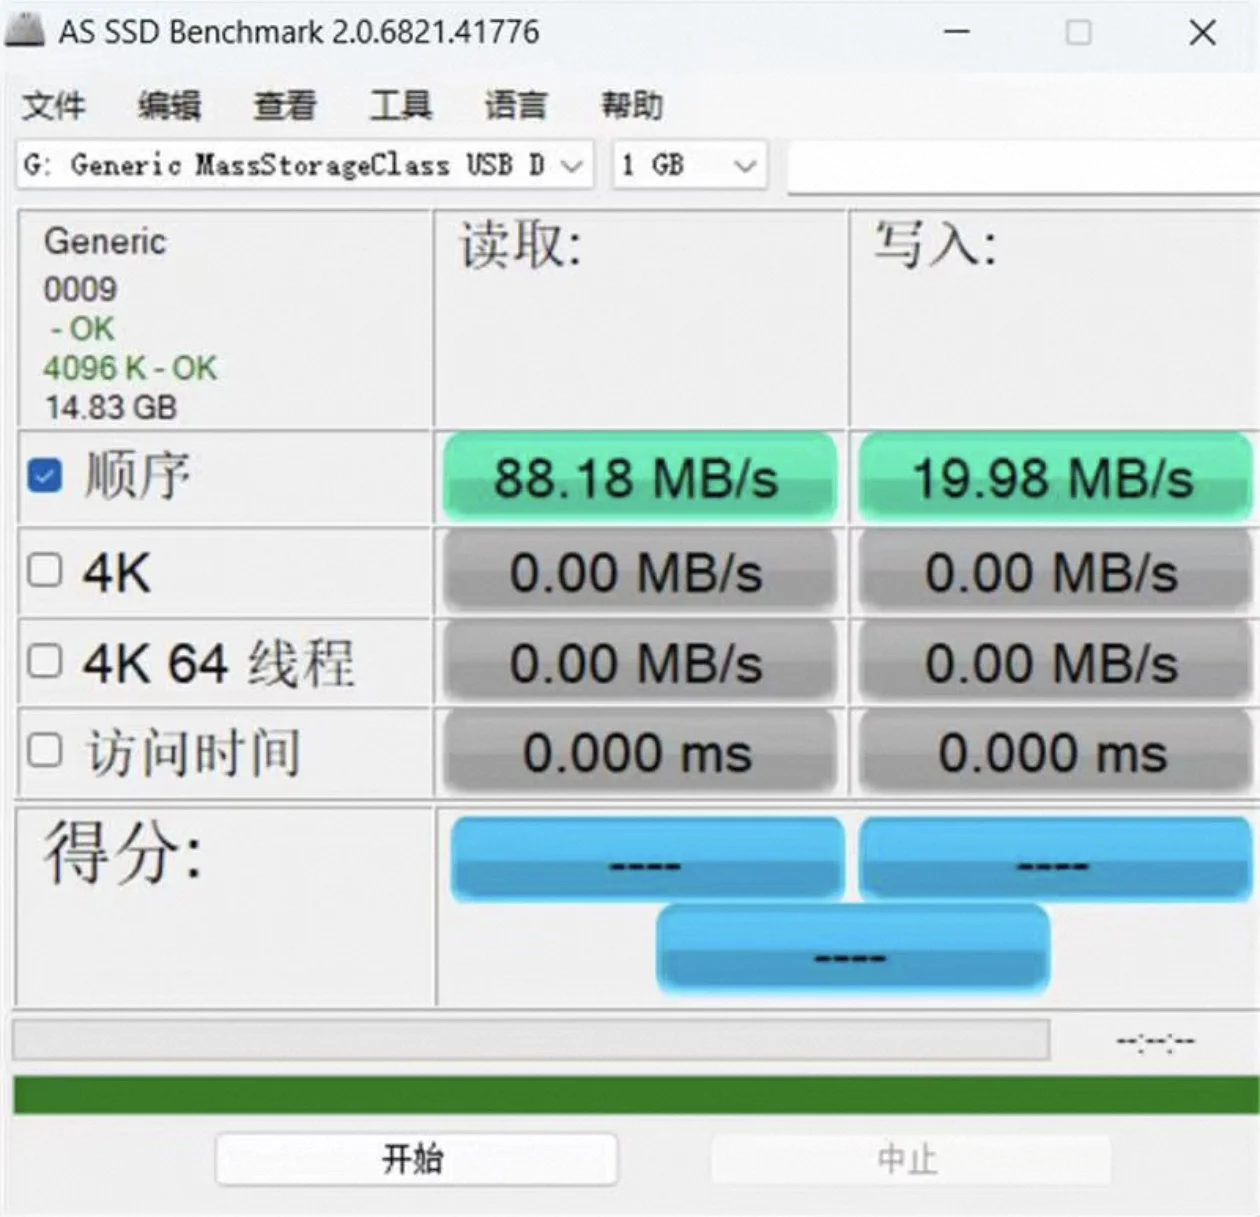
Task: Enable the 访问时间 checkbox
Action: coord(45,750)
